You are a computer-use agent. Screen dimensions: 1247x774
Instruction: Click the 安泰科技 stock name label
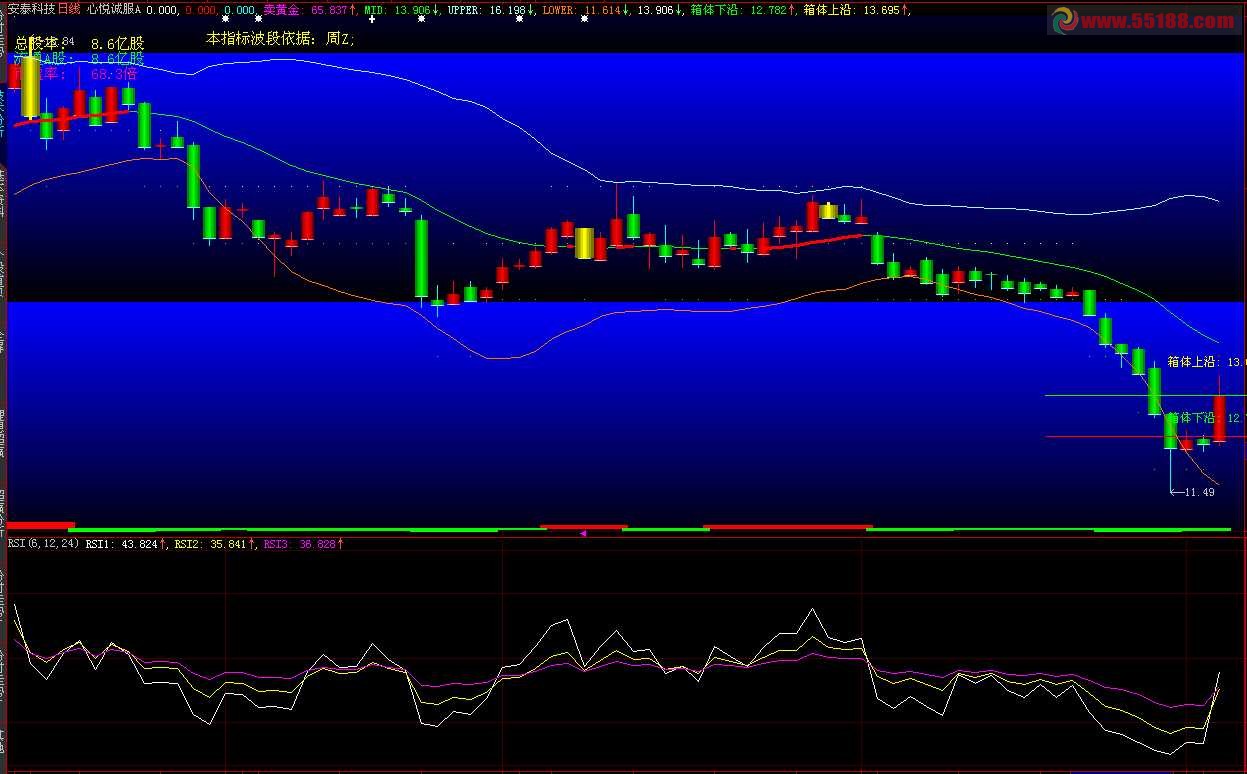(x=31, y=9)
